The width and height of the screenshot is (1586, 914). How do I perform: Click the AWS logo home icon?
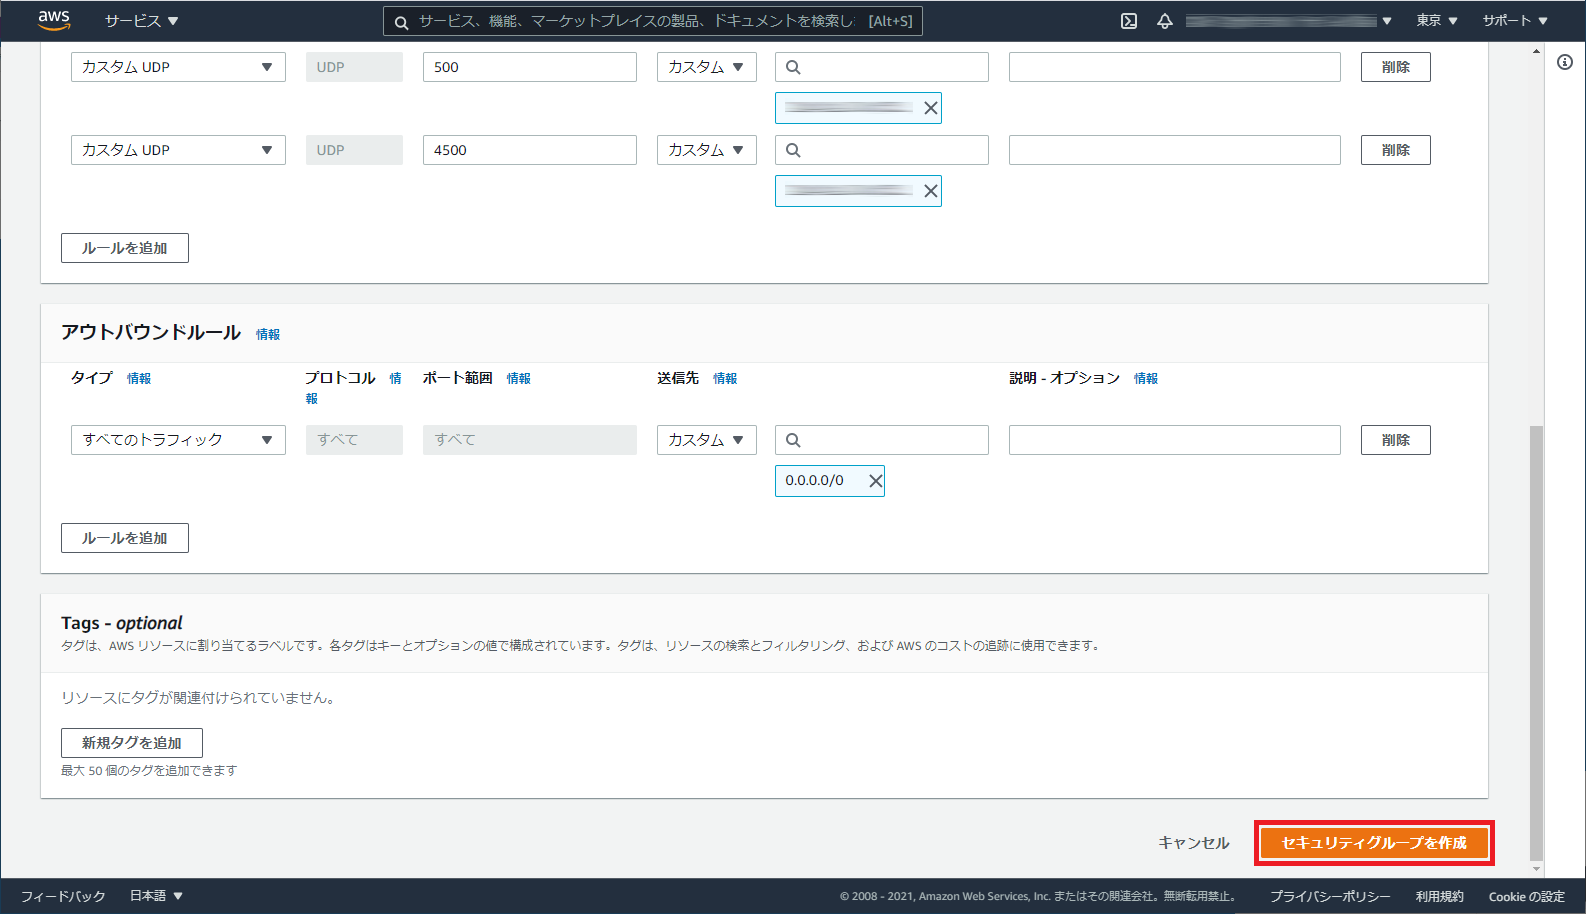pos(54,20)
